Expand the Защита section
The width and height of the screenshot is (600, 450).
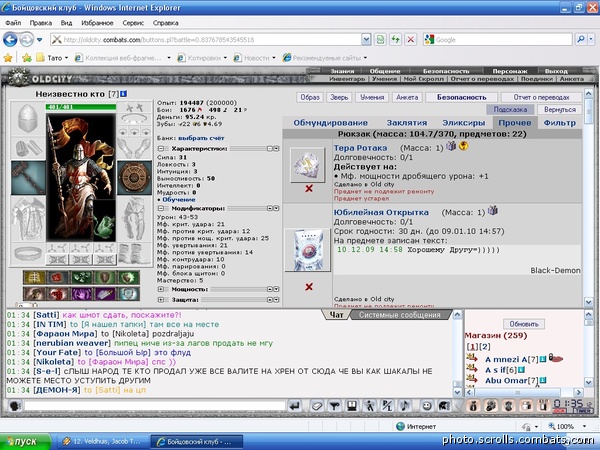click(x=161, y=300)
